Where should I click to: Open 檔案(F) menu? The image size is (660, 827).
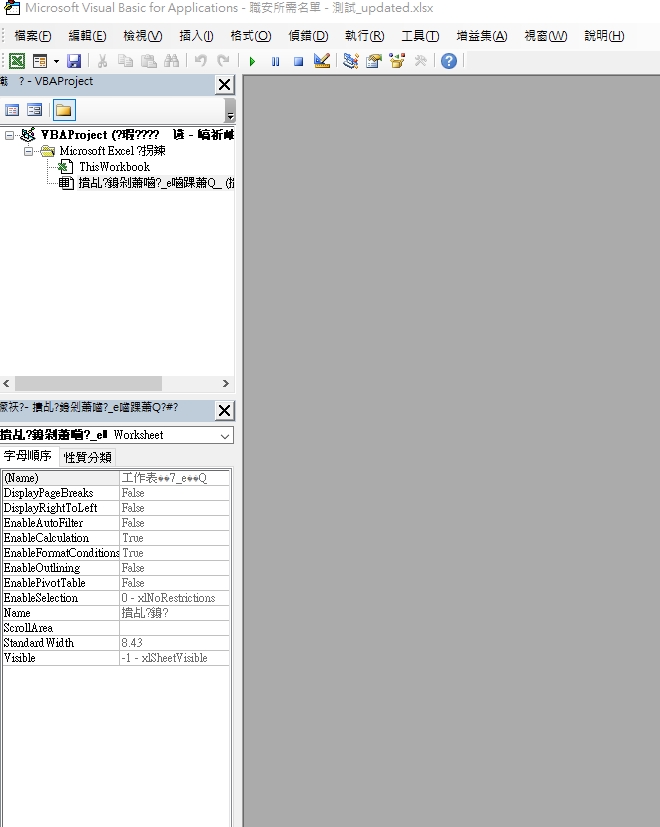pyautogui.click(x=33, y=36)
